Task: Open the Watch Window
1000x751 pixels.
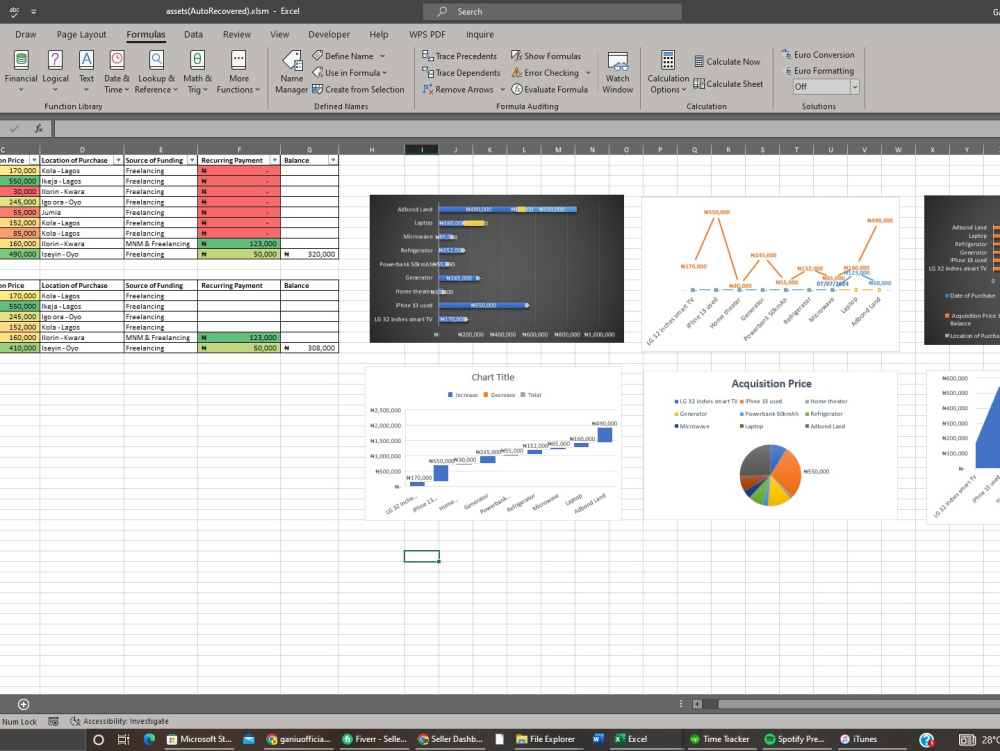Action: coord(617,72)
